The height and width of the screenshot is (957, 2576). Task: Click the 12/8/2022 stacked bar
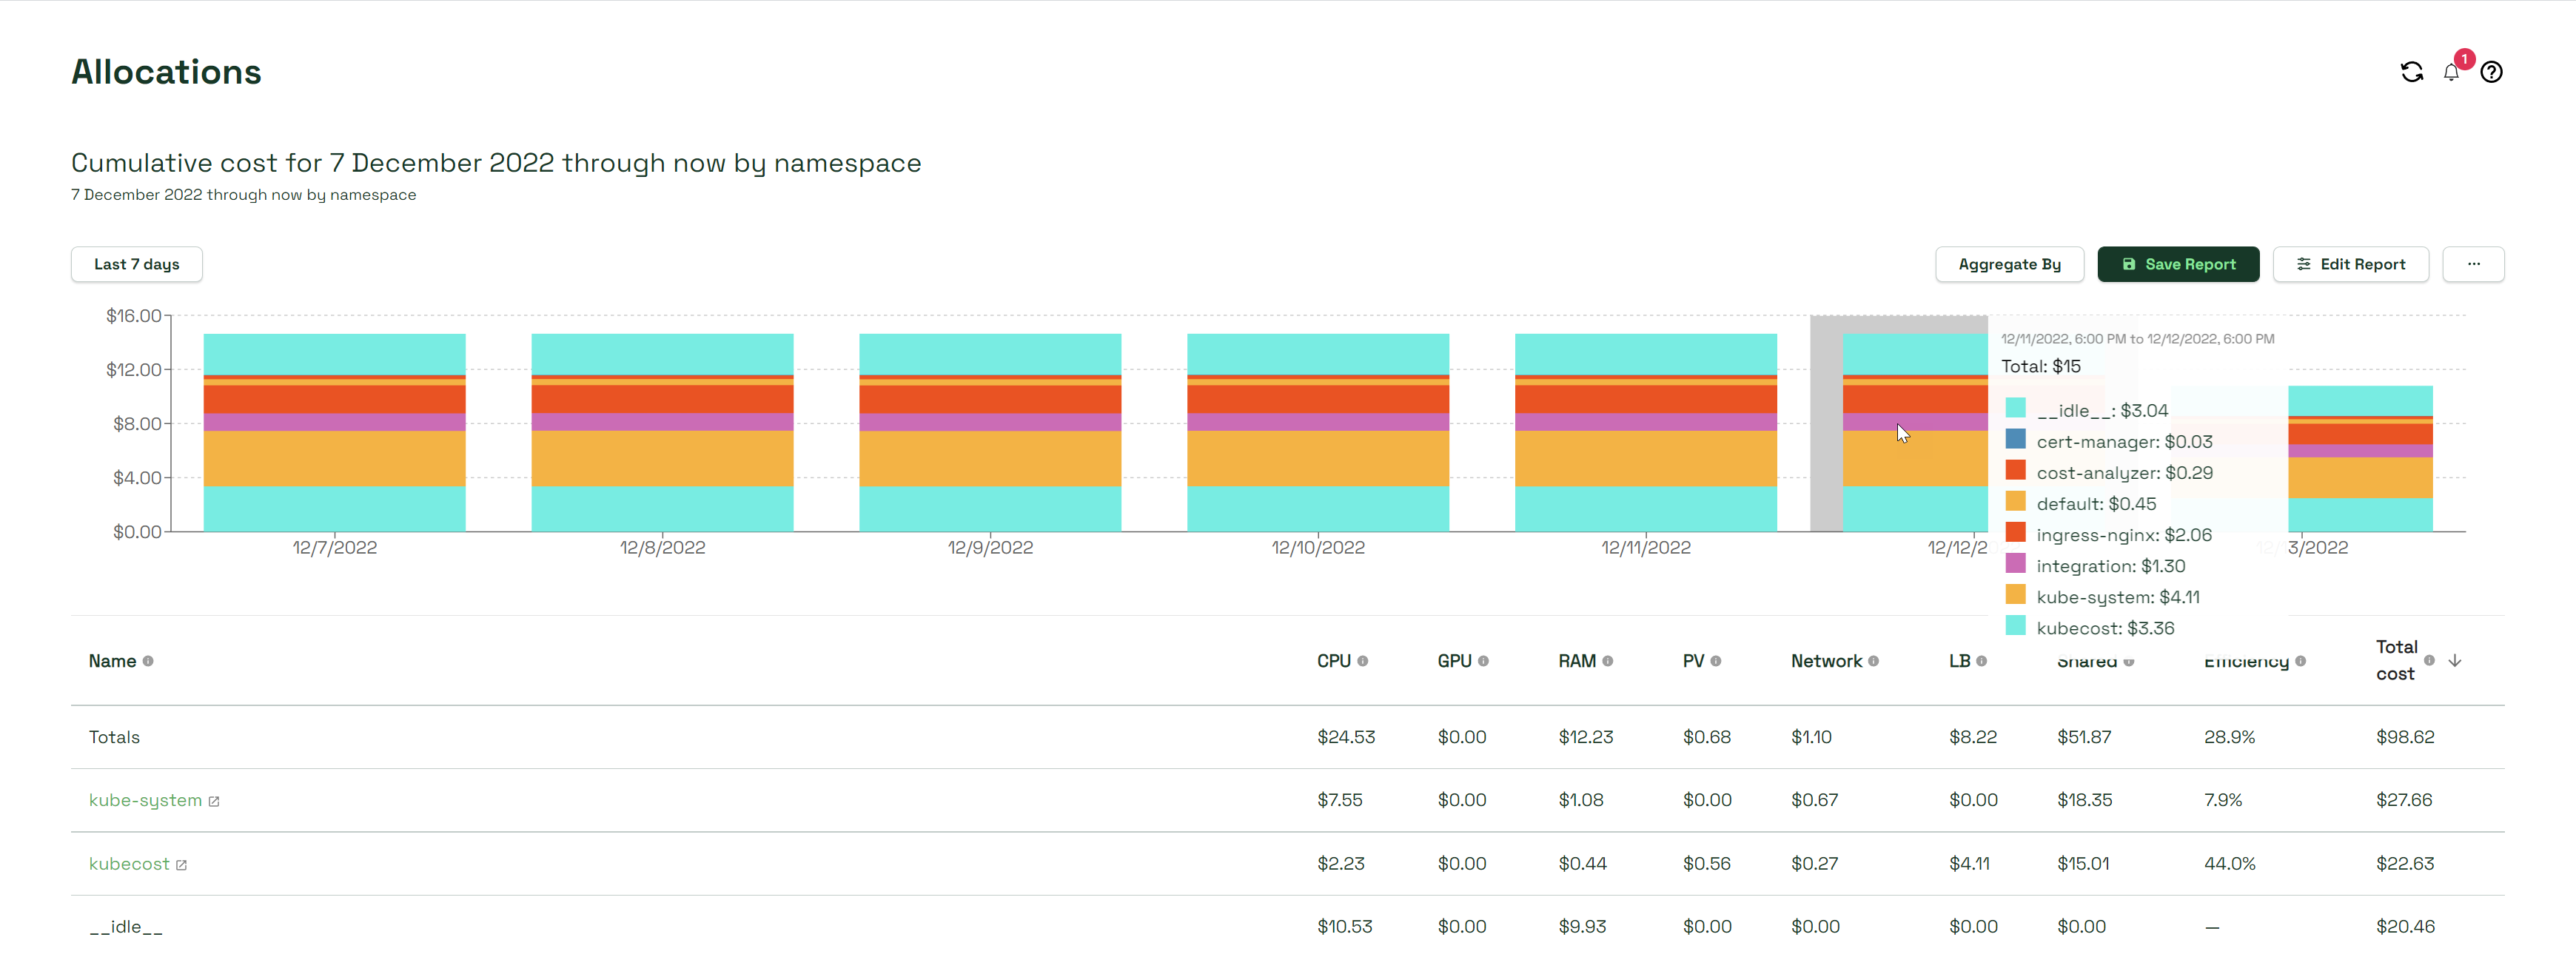(662, 432)
